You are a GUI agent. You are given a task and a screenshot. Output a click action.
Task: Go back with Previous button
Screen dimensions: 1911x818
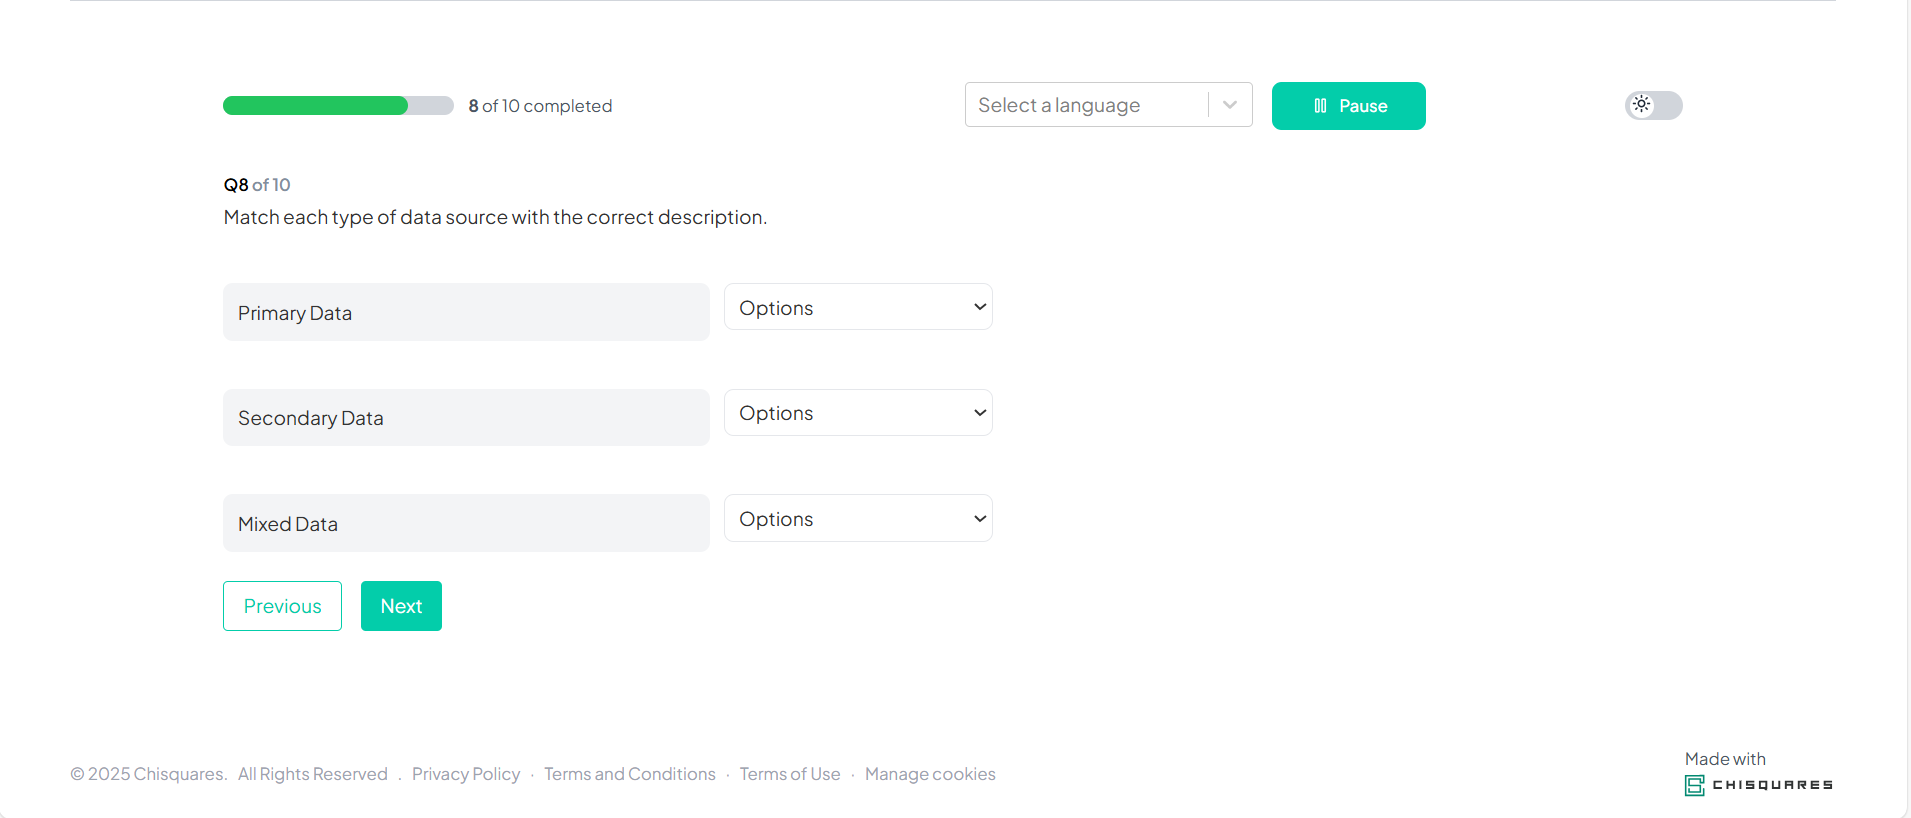pyautogui.click(x=282, y=606)
